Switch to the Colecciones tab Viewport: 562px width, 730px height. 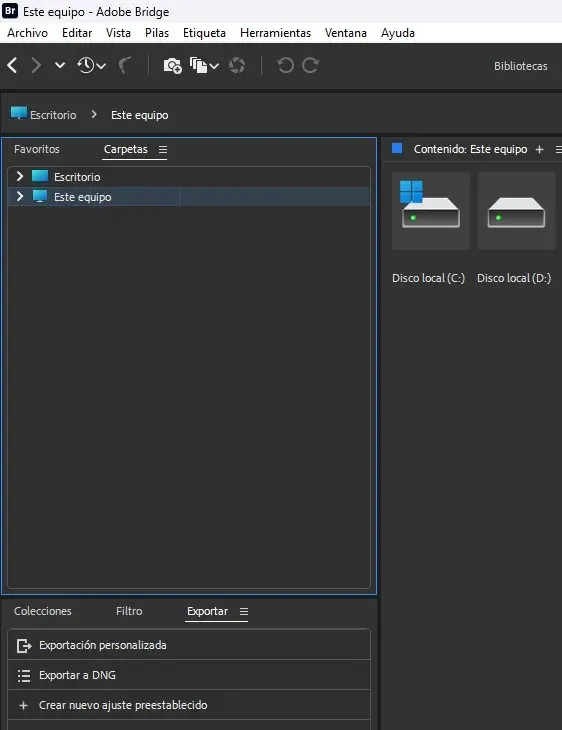43,611
